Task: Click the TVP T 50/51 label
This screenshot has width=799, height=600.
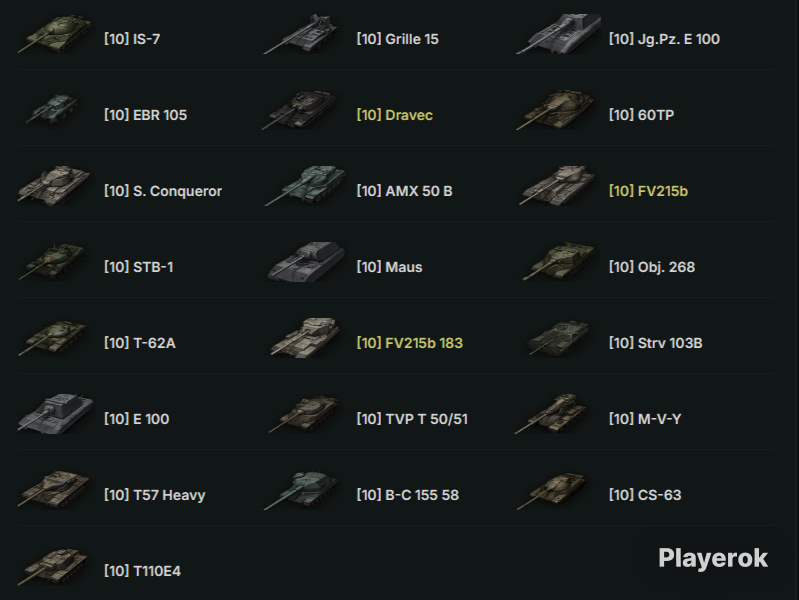Action: click(x=412, y=419)
